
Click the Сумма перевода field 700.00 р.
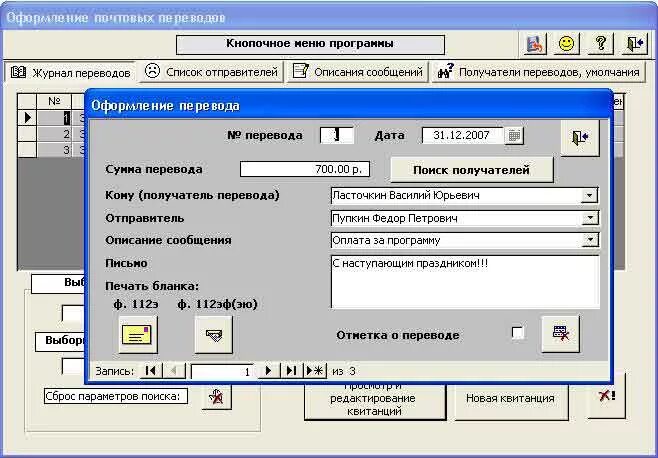[x=304, y=169]
